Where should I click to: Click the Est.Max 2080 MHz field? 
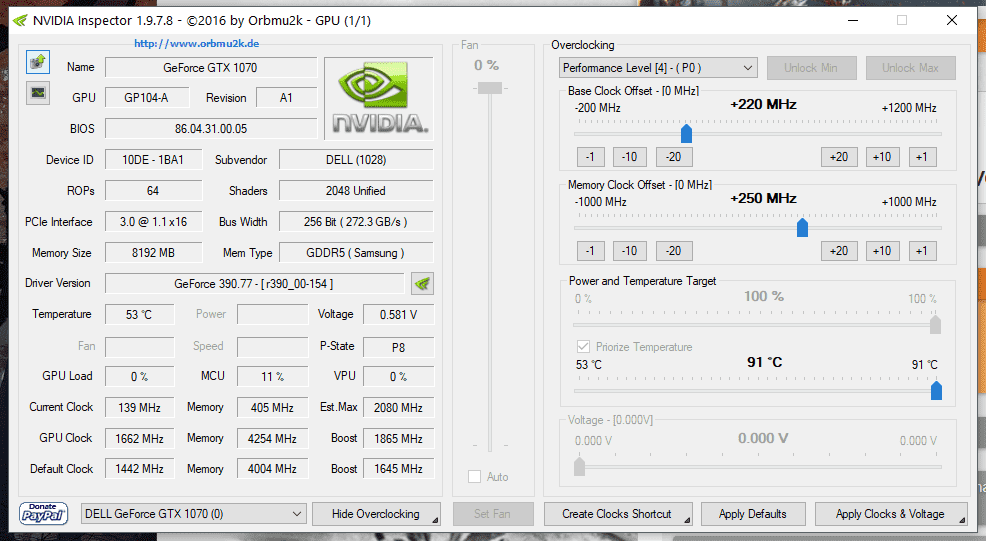pyautogui.click(x=399, y=408)
